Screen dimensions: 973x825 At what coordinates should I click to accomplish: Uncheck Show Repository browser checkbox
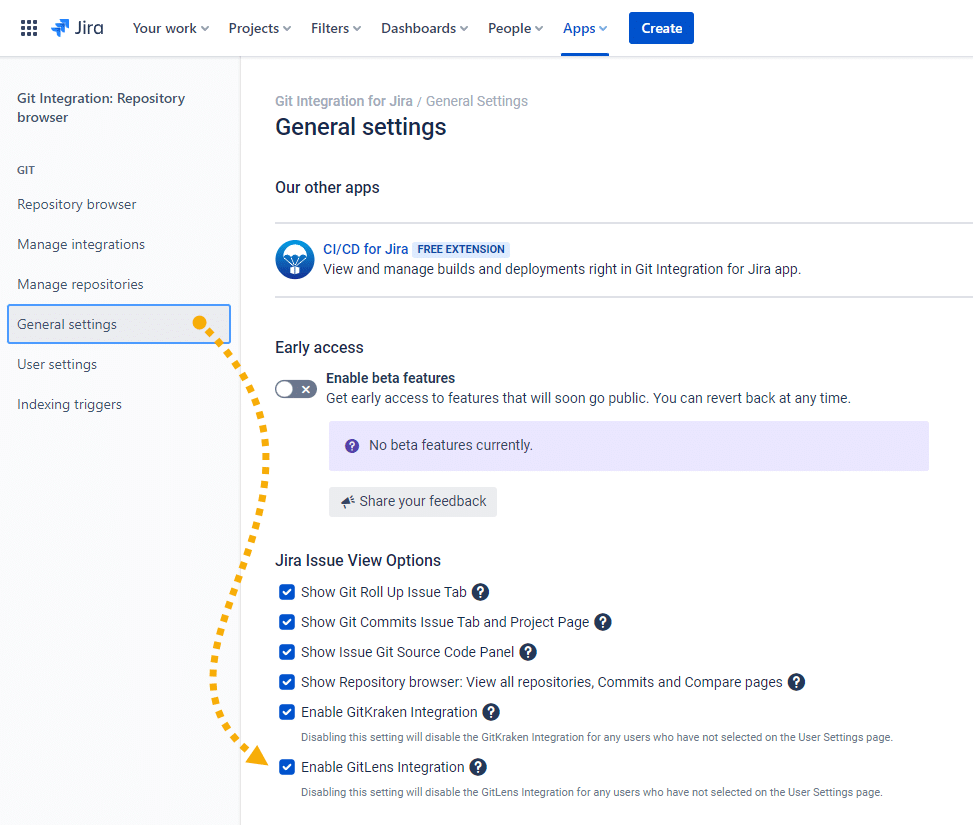coord(287,682)
